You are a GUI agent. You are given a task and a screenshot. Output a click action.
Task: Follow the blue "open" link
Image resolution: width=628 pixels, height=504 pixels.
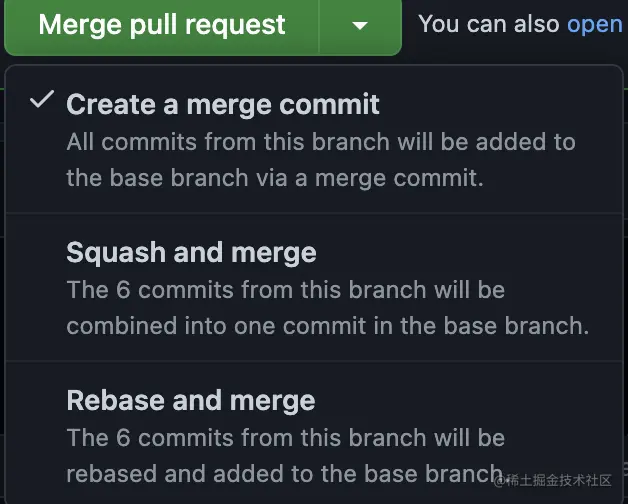click(x=594, y=24)
